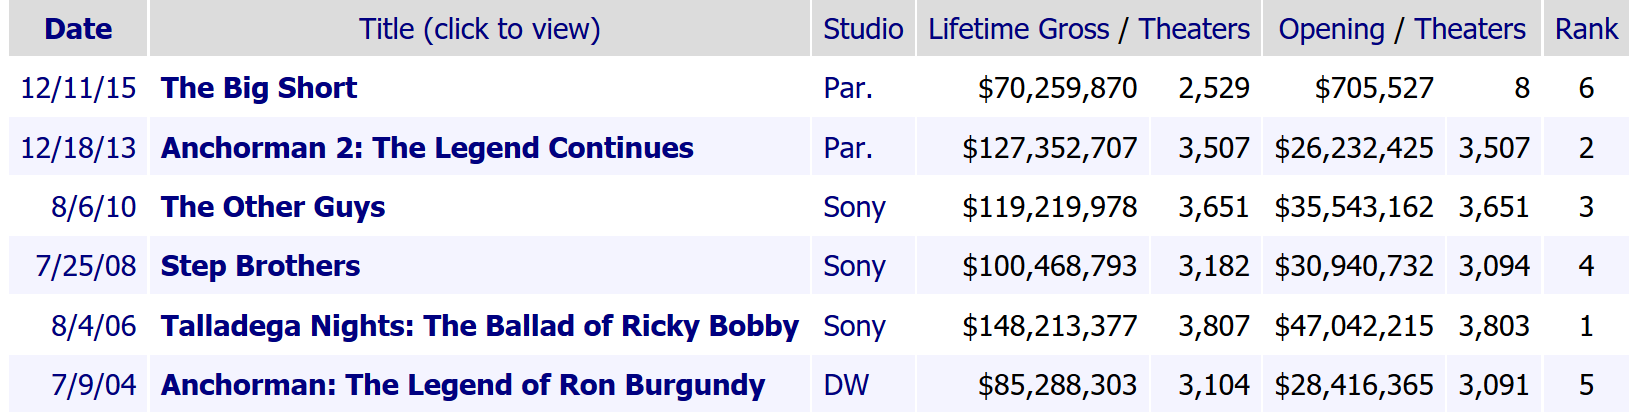Open Talladega Nights: The Ballad of Ricky Bobby
Image resolution: width=1642 pixels, height=412 pixels.
(x=479, y=326)
